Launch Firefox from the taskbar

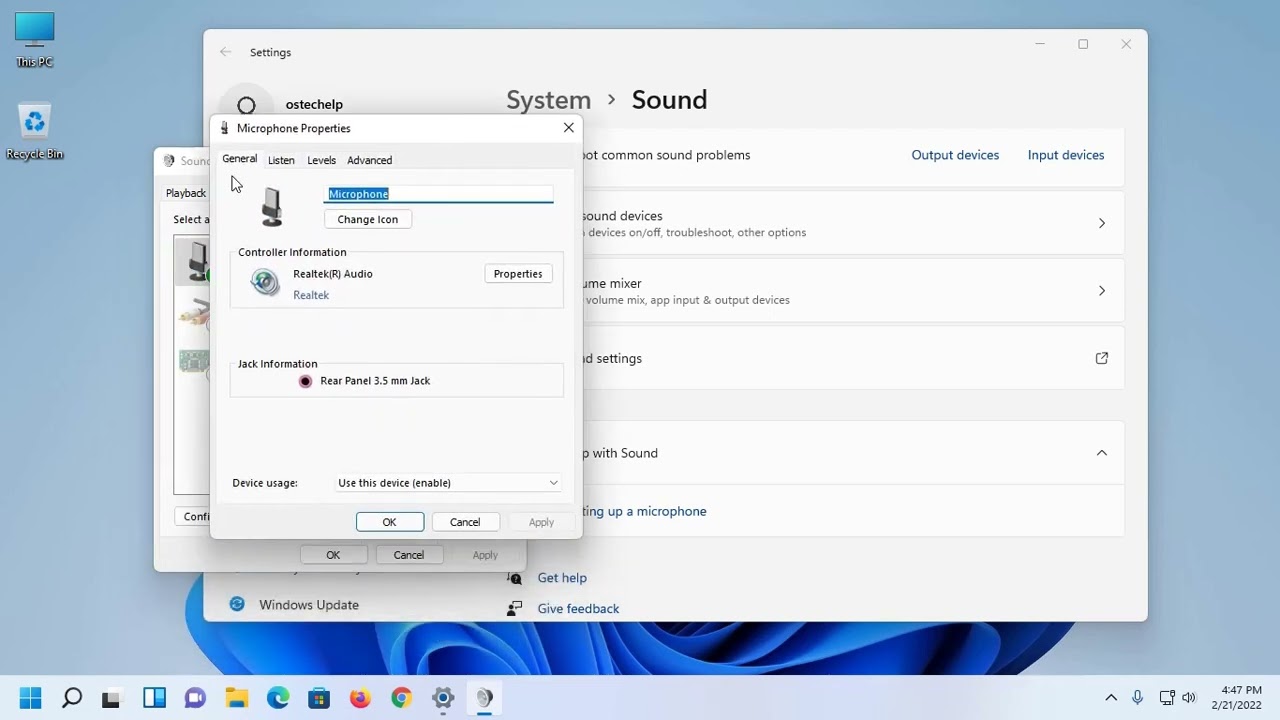click(x=360, y=698)
